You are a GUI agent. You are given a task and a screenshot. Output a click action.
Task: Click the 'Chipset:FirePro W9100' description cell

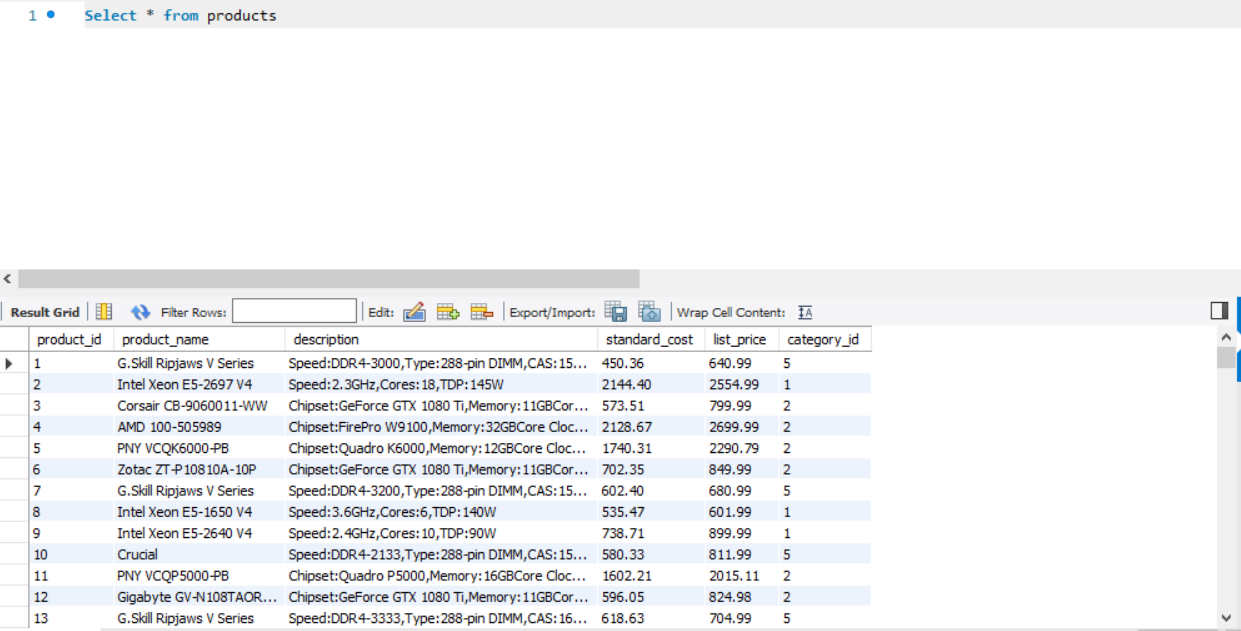(441, 427)
